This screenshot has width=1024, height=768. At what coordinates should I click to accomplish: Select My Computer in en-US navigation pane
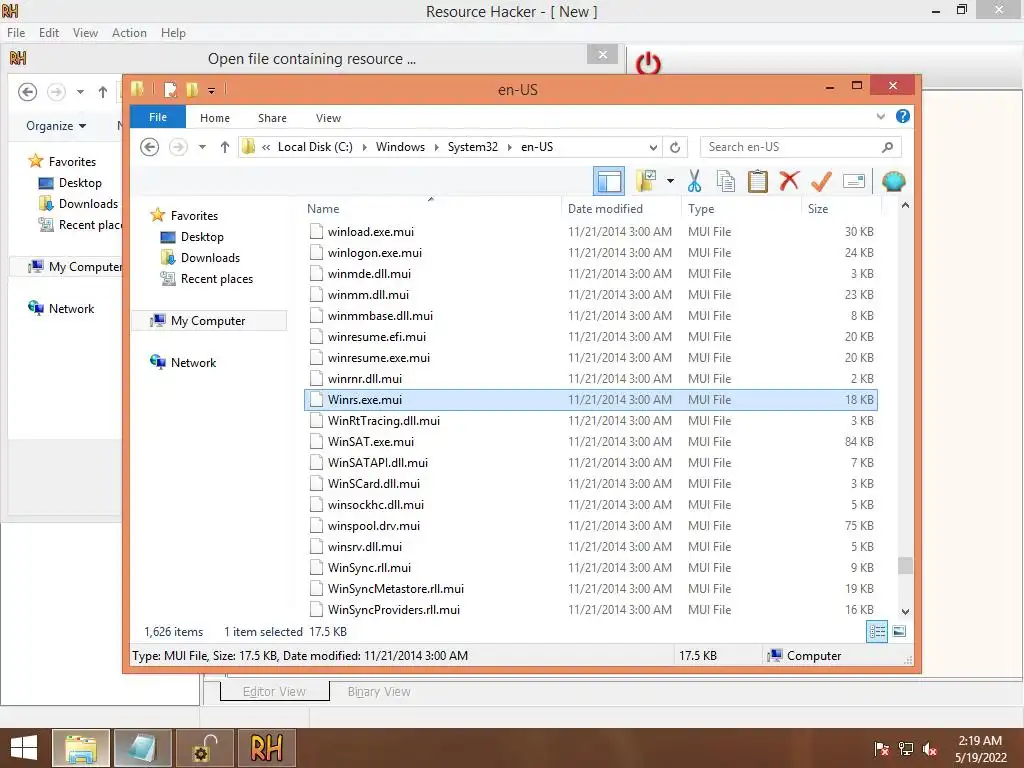click(x=208, y=321)
